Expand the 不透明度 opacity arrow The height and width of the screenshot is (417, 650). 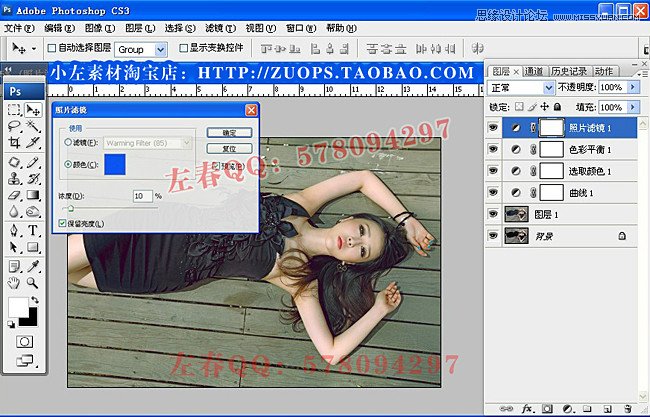tap(640, 88)
